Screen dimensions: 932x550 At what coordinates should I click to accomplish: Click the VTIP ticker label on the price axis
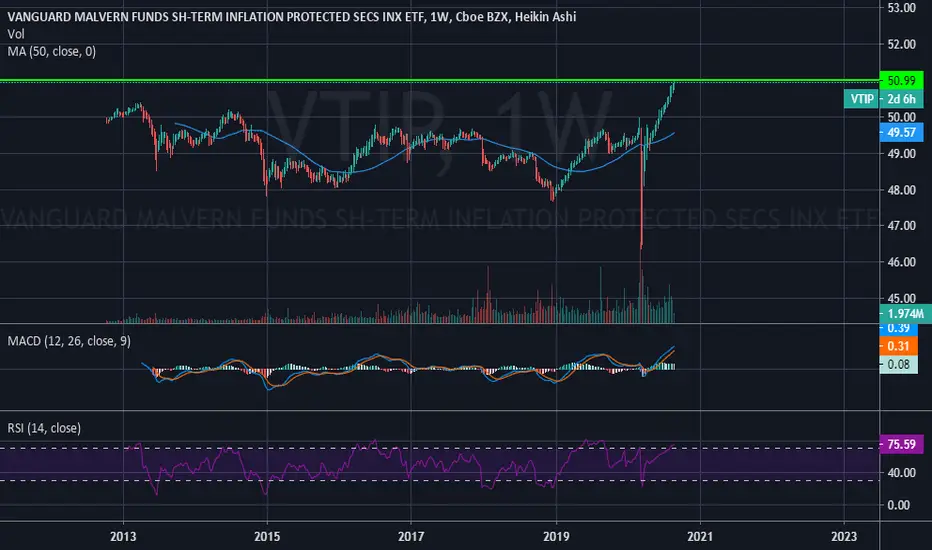click(862, 99)
